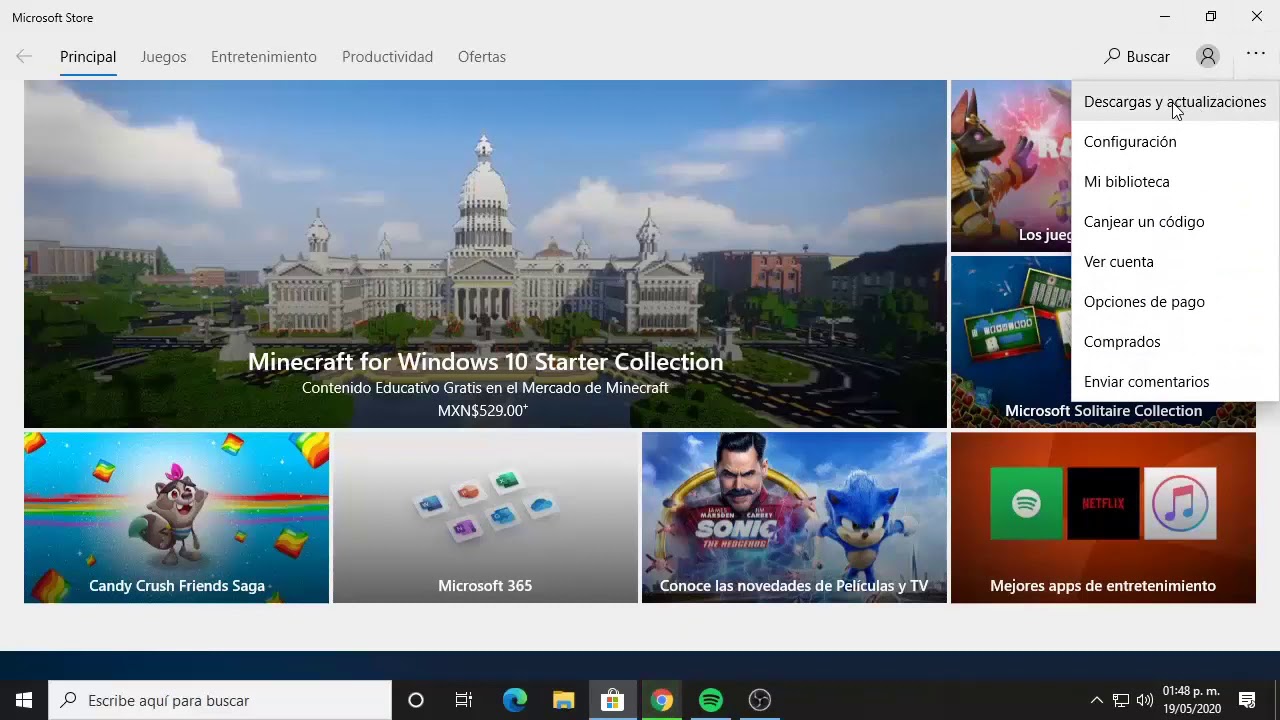Open Ver cuenta menu entry
The image size is (1280, 720).
(1174, 262)
